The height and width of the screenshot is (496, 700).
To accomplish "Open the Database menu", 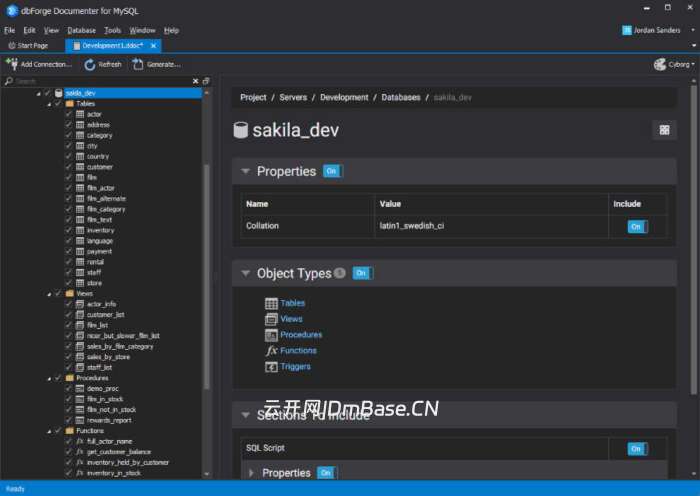I will click(x=81, y=30).
